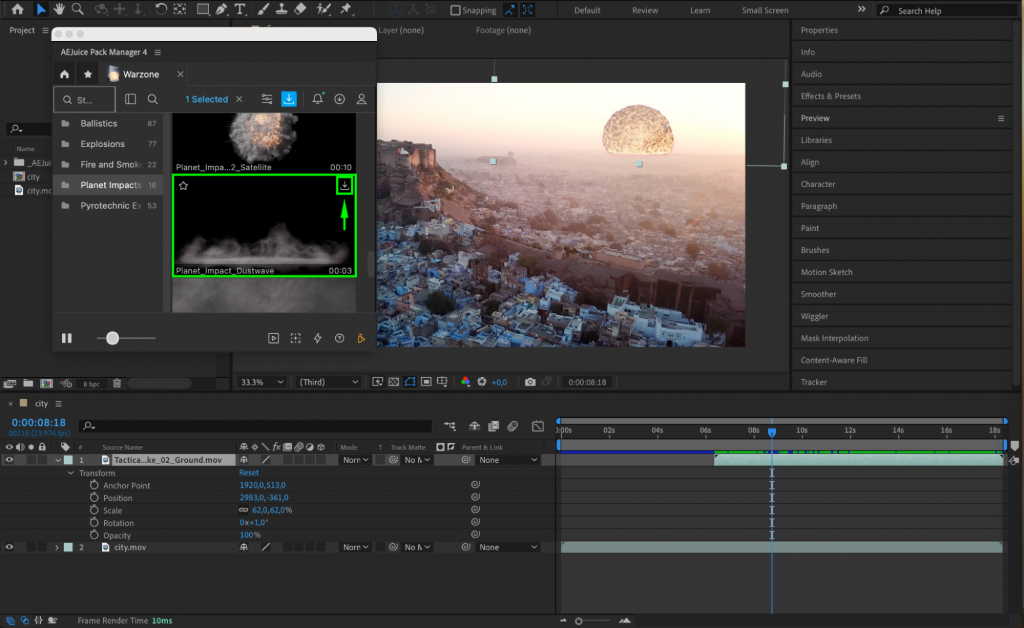
Task: Open the AEJuice home screen icon
Action: [64, 73]
